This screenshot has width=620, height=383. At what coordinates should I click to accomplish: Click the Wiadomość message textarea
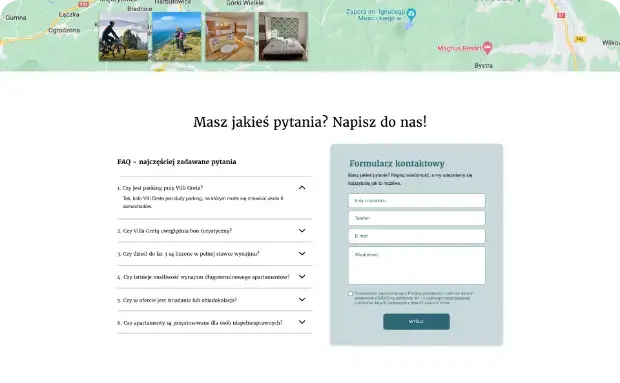pyautogui.click(x=417, y=266)
